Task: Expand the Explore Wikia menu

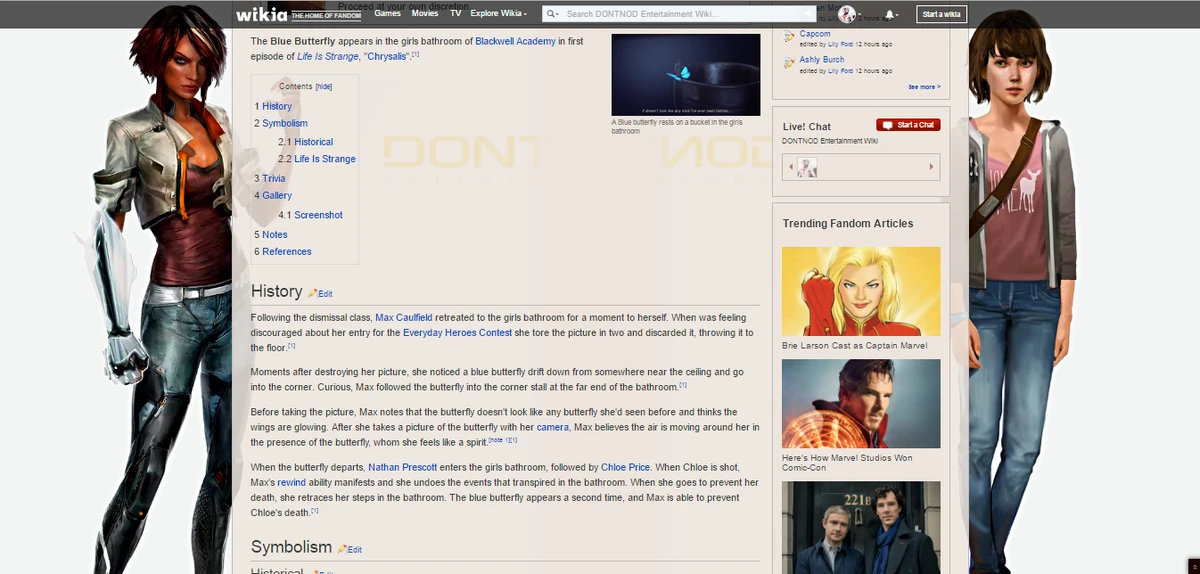Action: pos(499,14)
